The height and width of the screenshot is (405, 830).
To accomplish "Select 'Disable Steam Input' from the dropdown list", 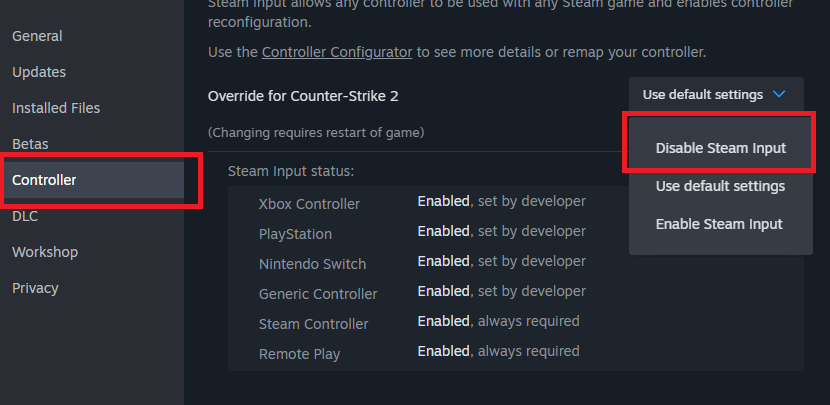I will pos(720,148).
